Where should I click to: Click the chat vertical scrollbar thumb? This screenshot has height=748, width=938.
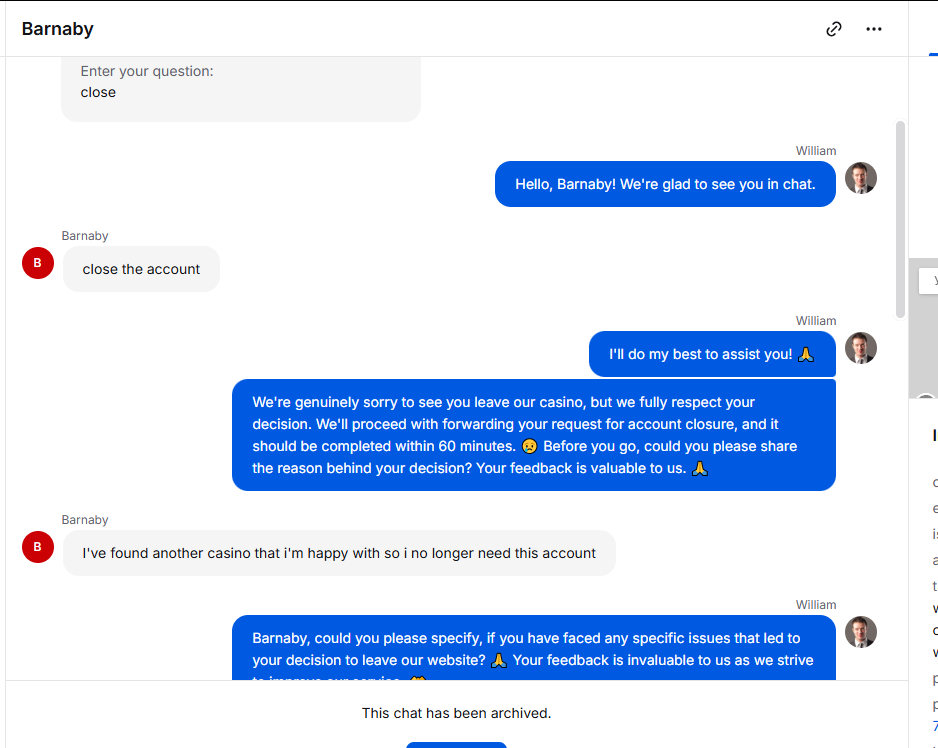tap(900, 219)
